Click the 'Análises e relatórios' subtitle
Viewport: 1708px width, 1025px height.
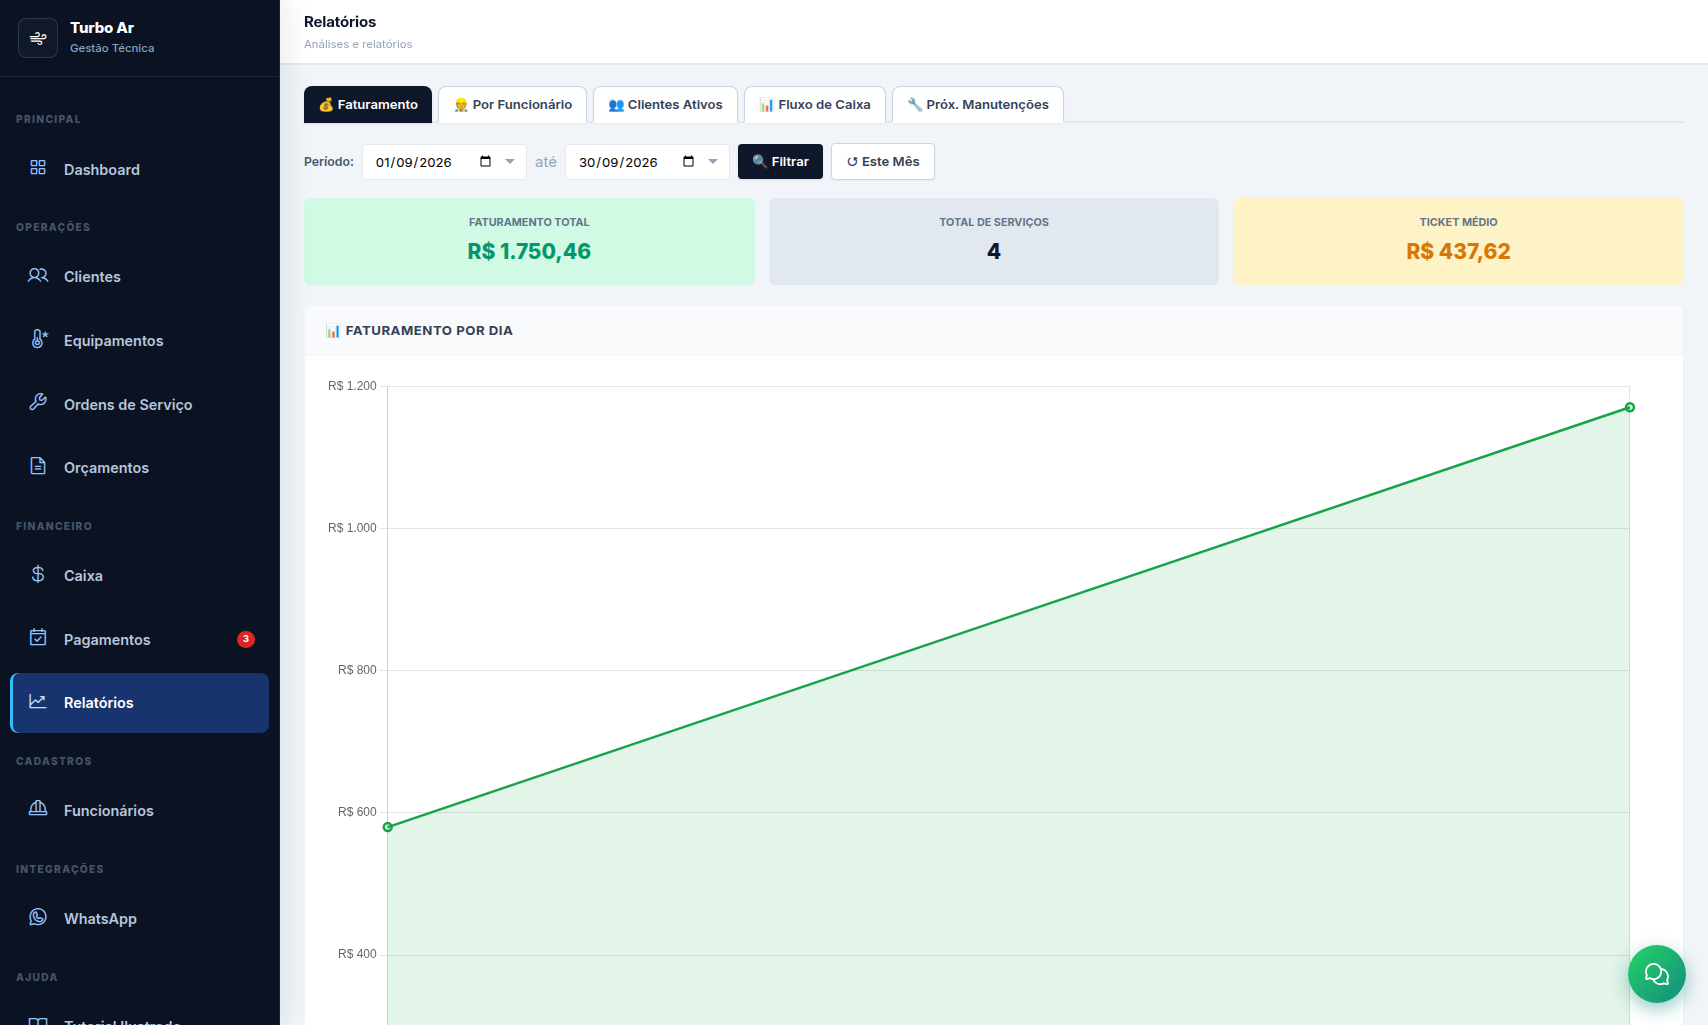(x=358, y=44)
